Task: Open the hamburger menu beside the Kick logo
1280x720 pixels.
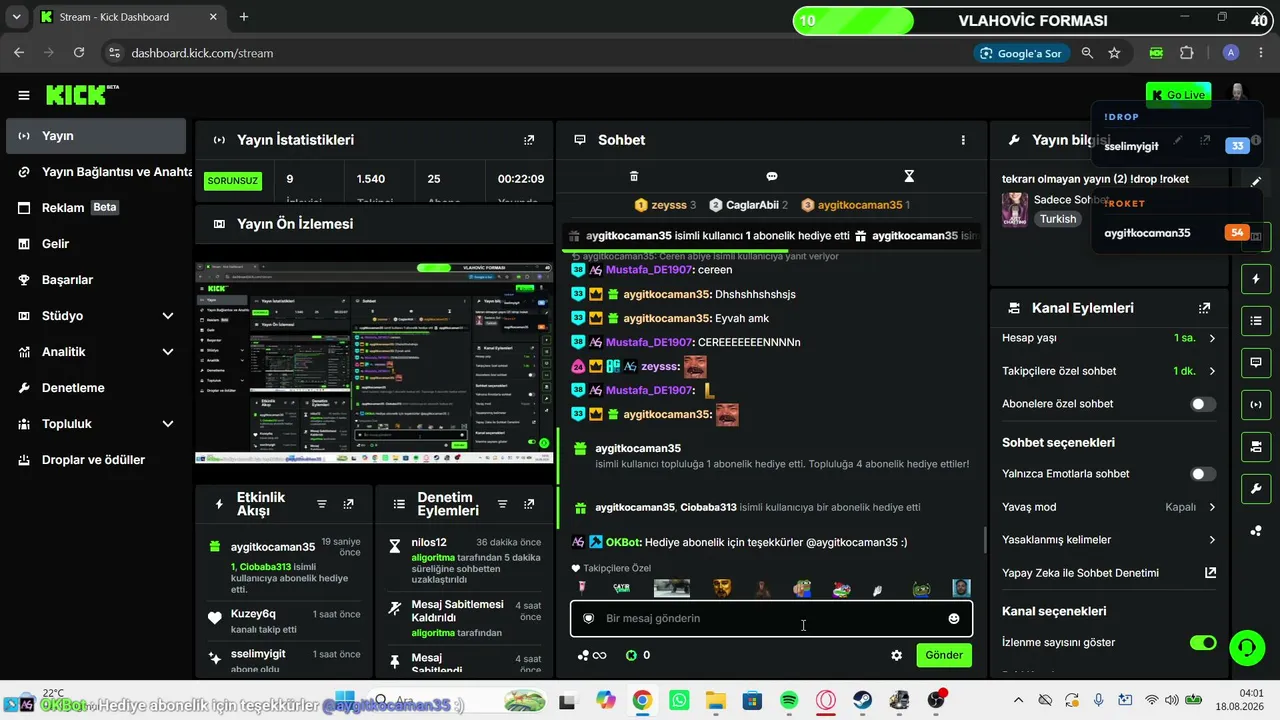Action: click(x=24, y=96)
